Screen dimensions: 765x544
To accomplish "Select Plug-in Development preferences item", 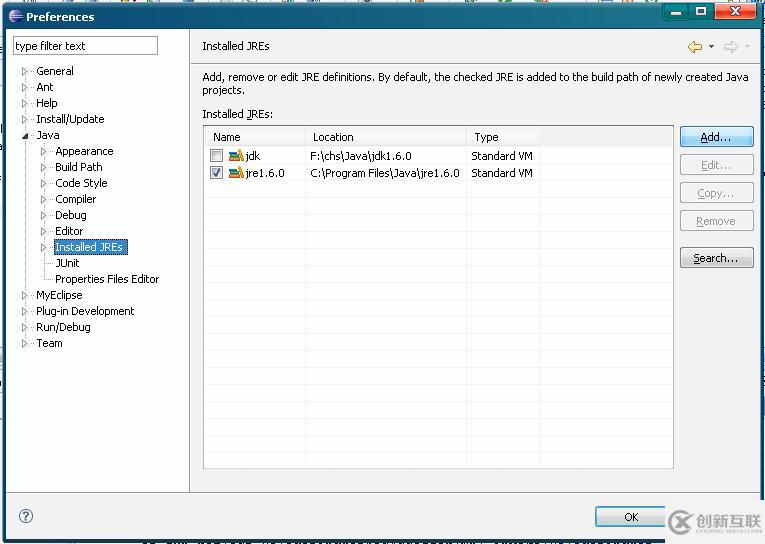I will point(85,311).
